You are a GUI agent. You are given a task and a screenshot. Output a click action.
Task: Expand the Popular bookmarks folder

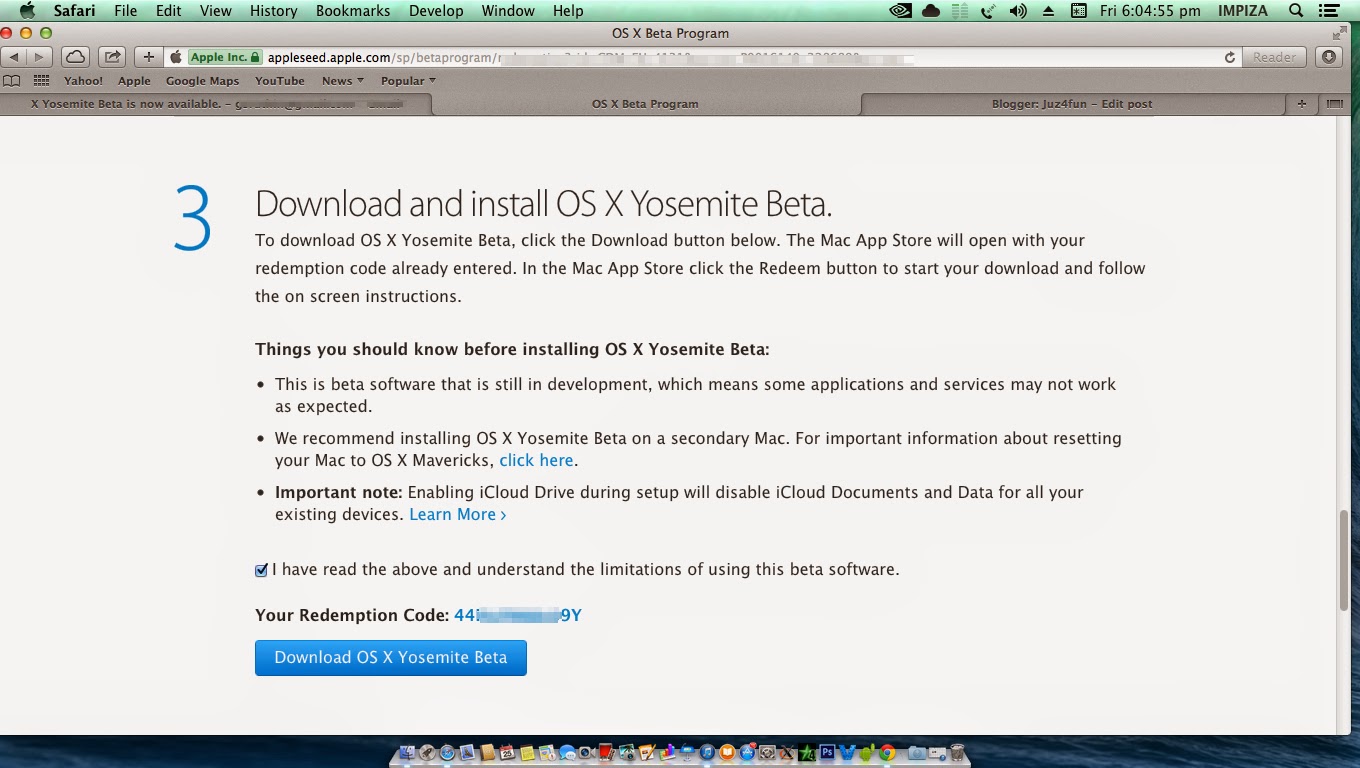[408, 81]
